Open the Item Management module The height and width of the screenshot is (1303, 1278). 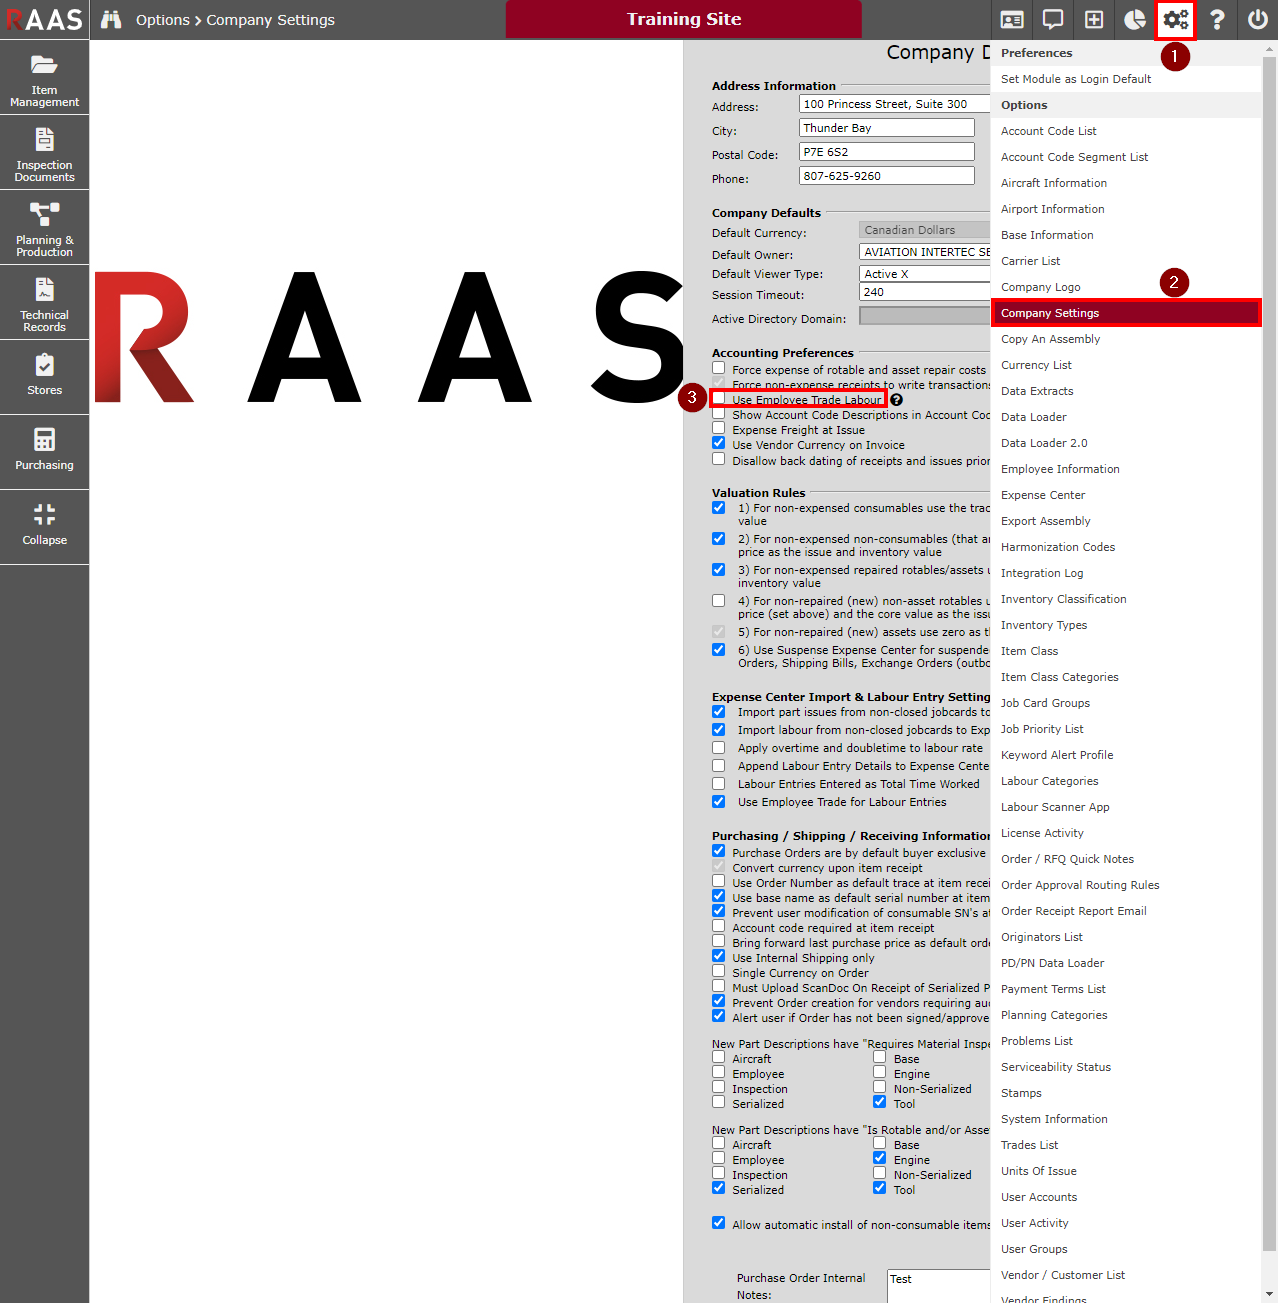tap(44, 78)
